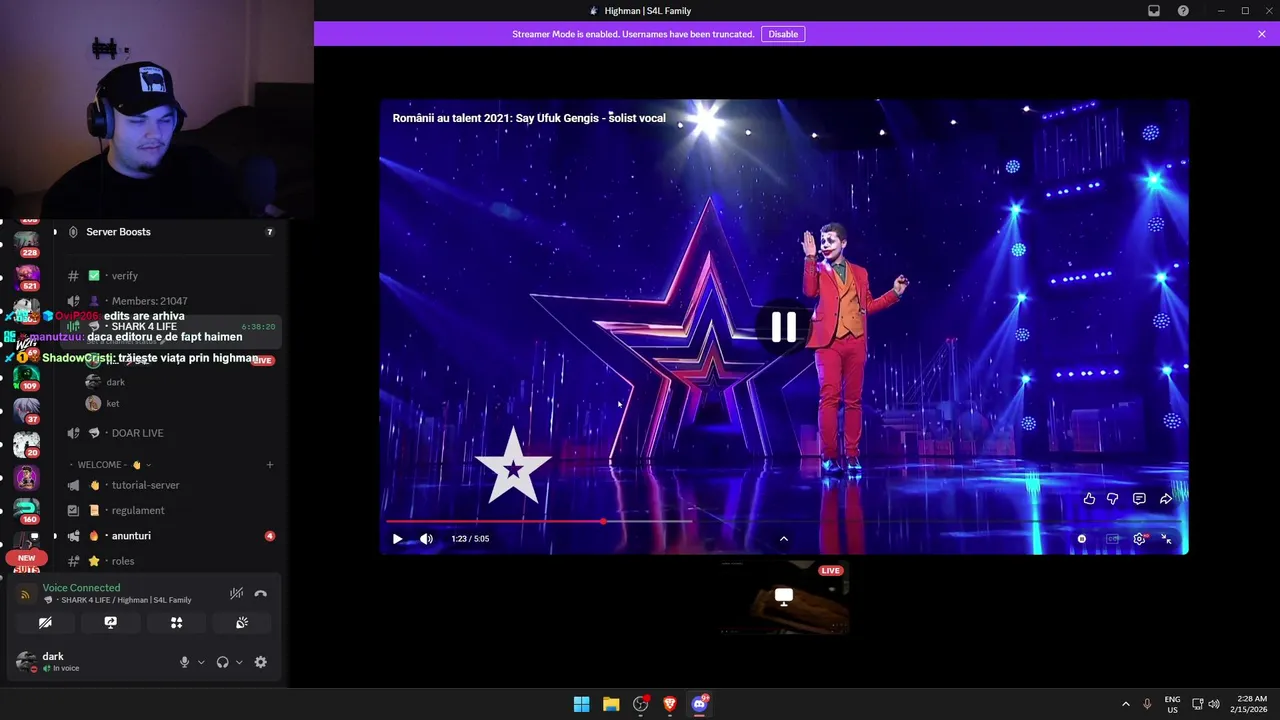This screenshot has height=720, width=1280.
Task: Open Discord from the taskbar
Action: point(699,704)
